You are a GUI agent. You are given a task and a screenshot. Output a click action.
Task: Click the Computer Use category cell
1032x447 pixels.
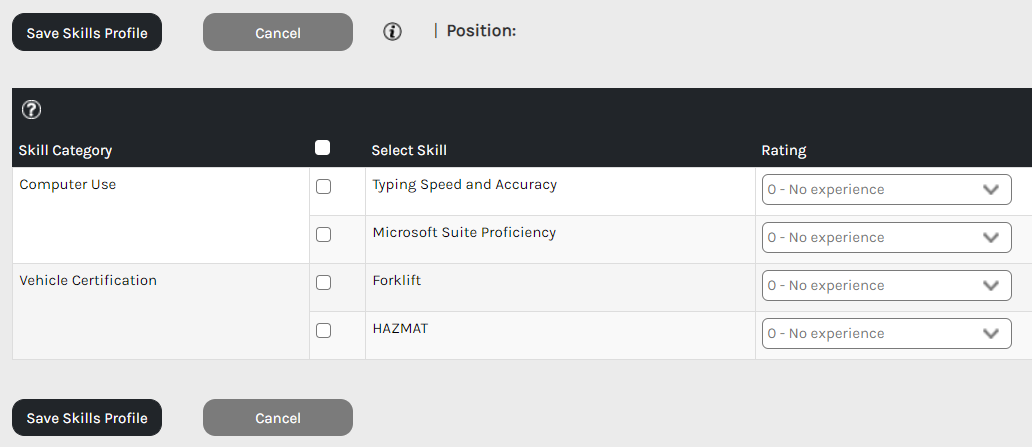click(68, 185)
